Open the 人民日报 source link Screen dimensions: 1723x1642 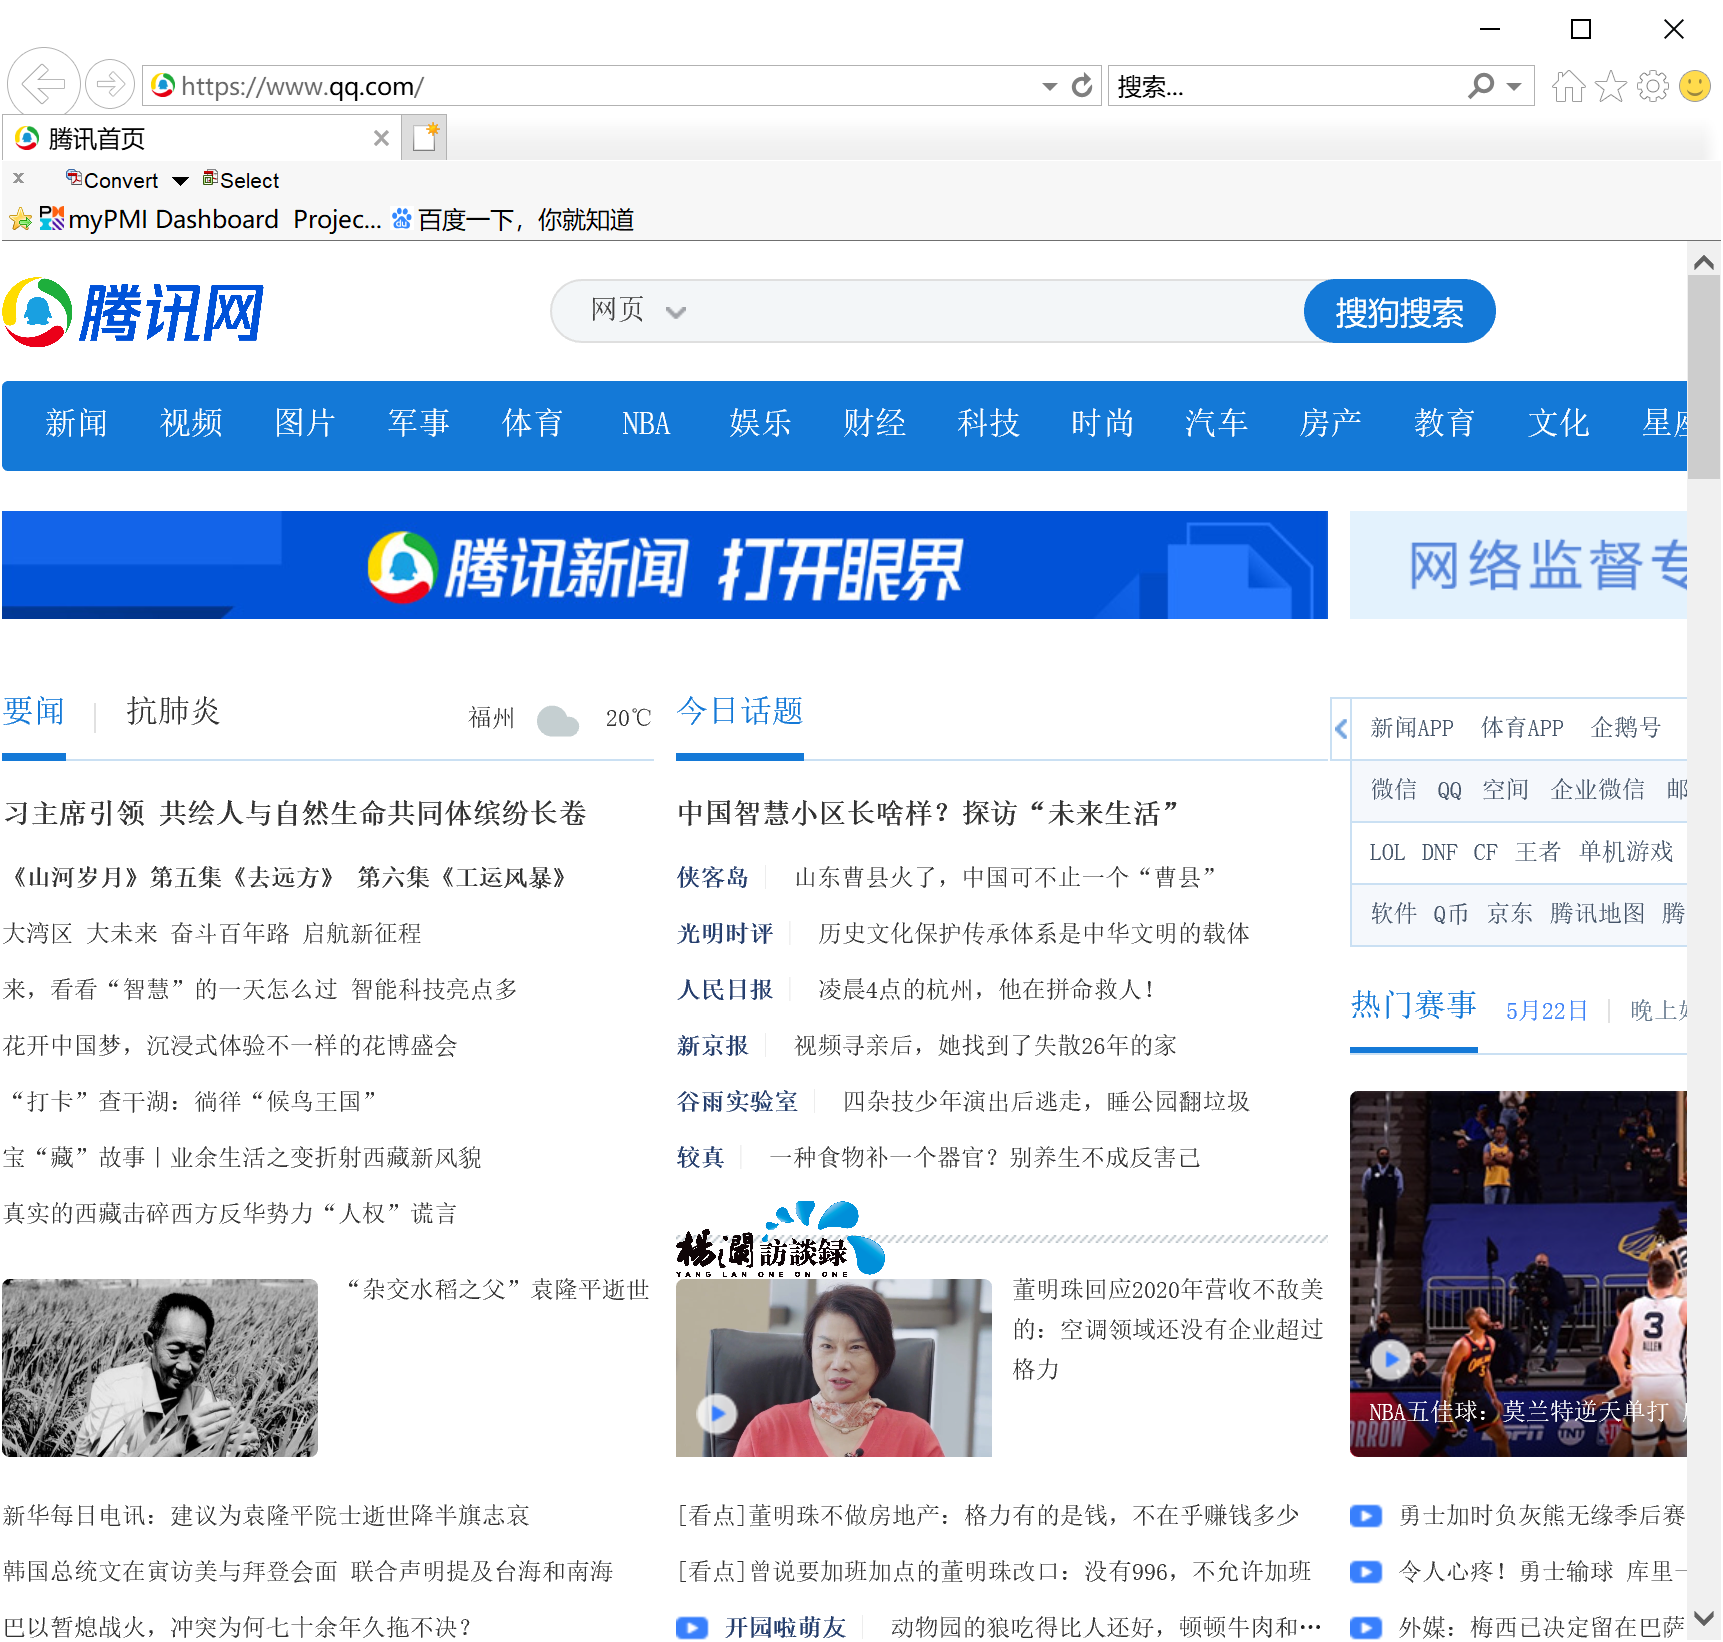tap(725, 990)
